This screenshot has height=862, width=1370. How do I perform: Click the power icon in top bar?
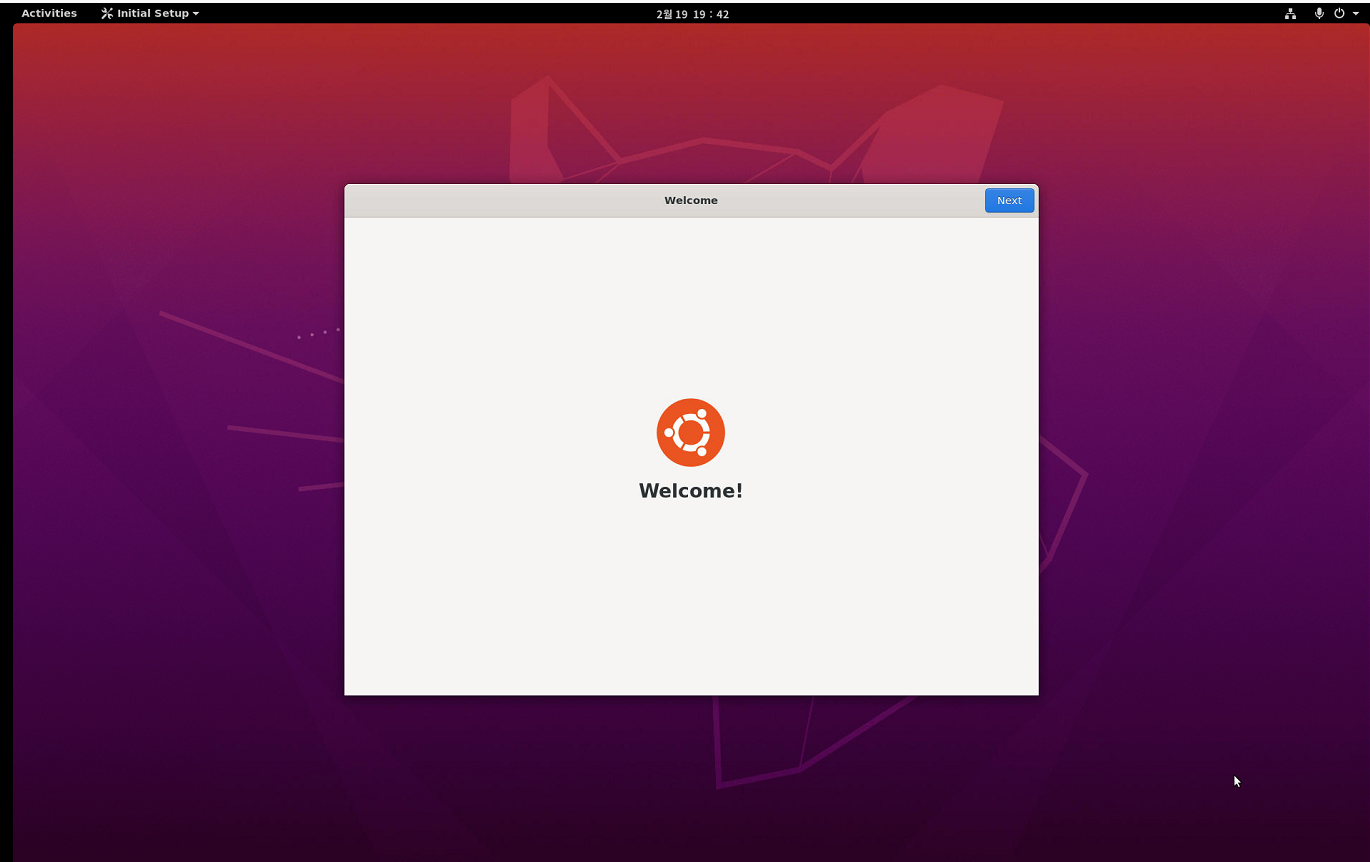(x=1339, y=13)
